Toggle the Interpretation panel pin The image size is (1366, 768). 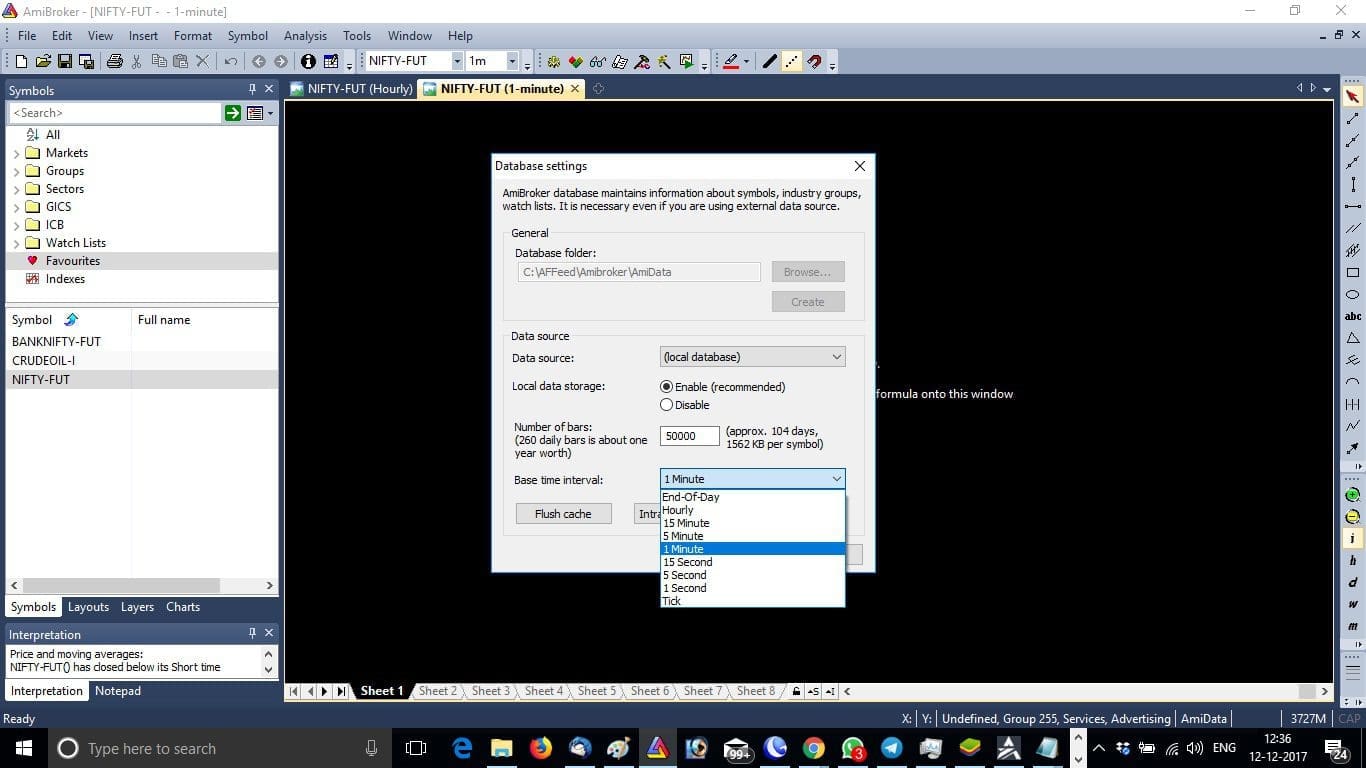(252, 633)
